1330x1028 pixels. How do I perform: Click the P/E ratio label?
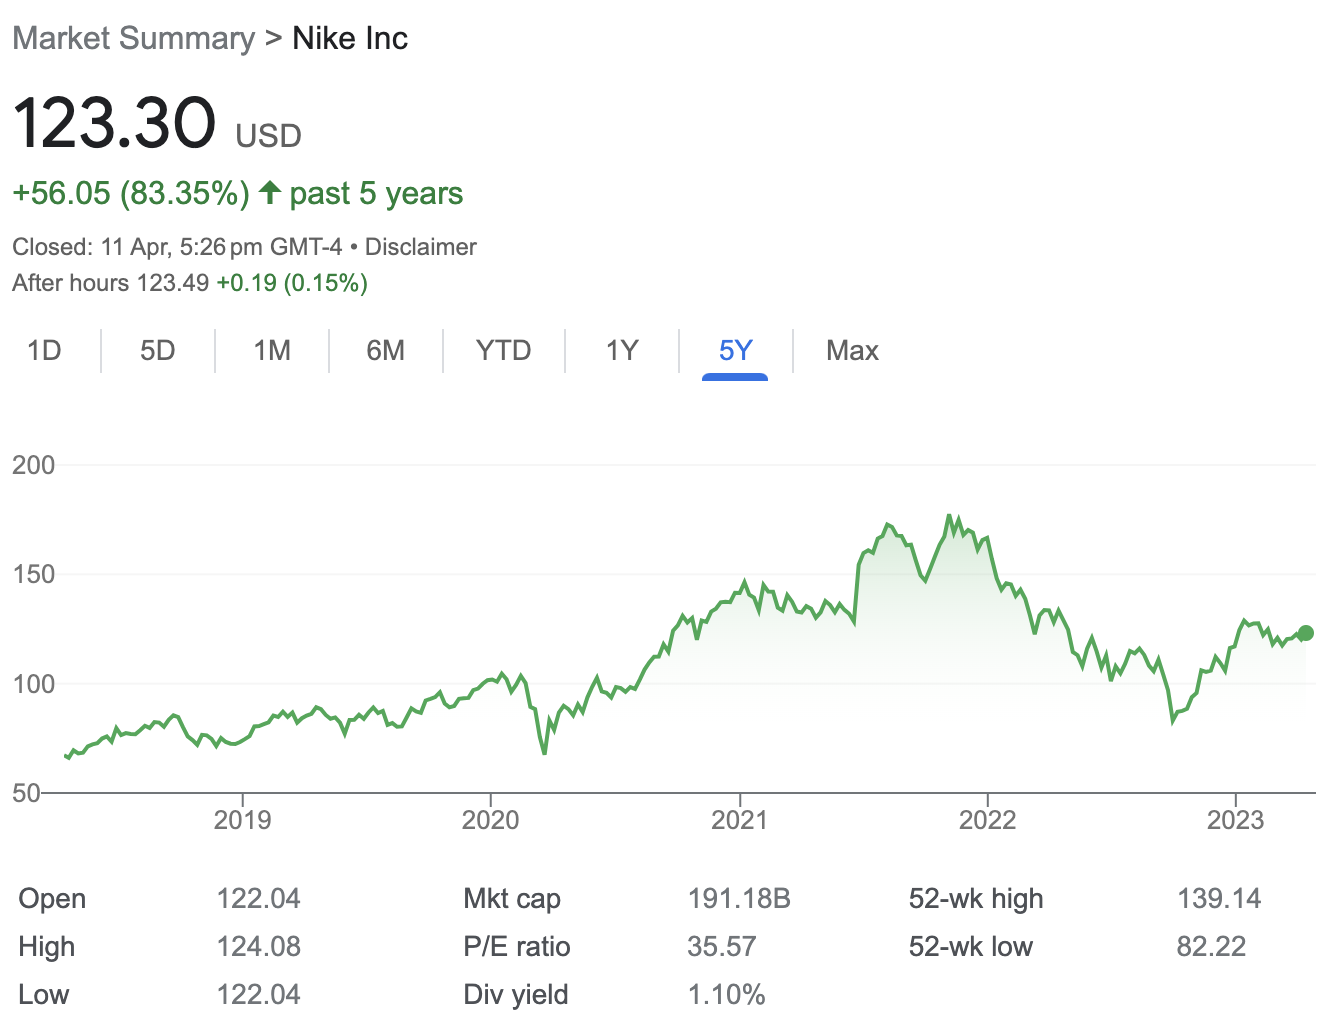[517, 947]
